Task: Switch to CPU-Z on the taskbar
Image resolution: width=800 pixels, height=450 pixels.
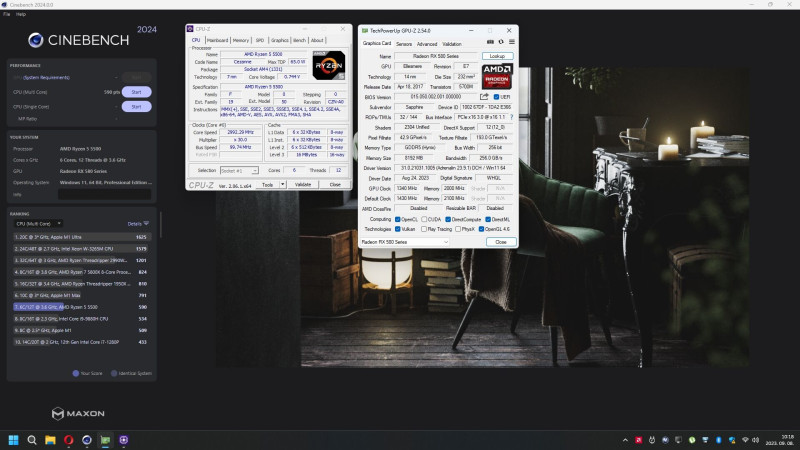Action: (x=123, y=440)
